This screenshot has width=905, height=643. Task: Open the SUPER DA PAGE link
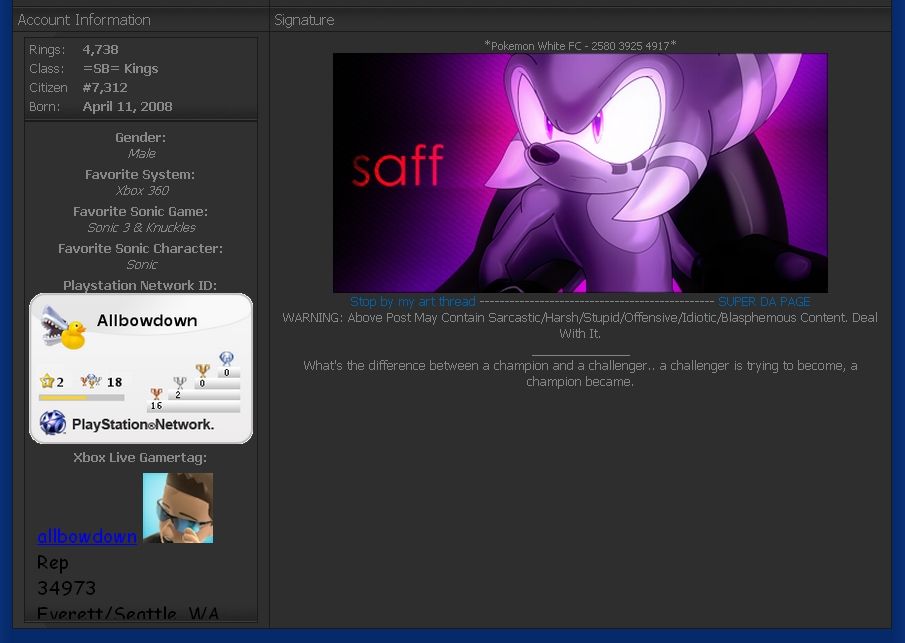pos(764,301)
